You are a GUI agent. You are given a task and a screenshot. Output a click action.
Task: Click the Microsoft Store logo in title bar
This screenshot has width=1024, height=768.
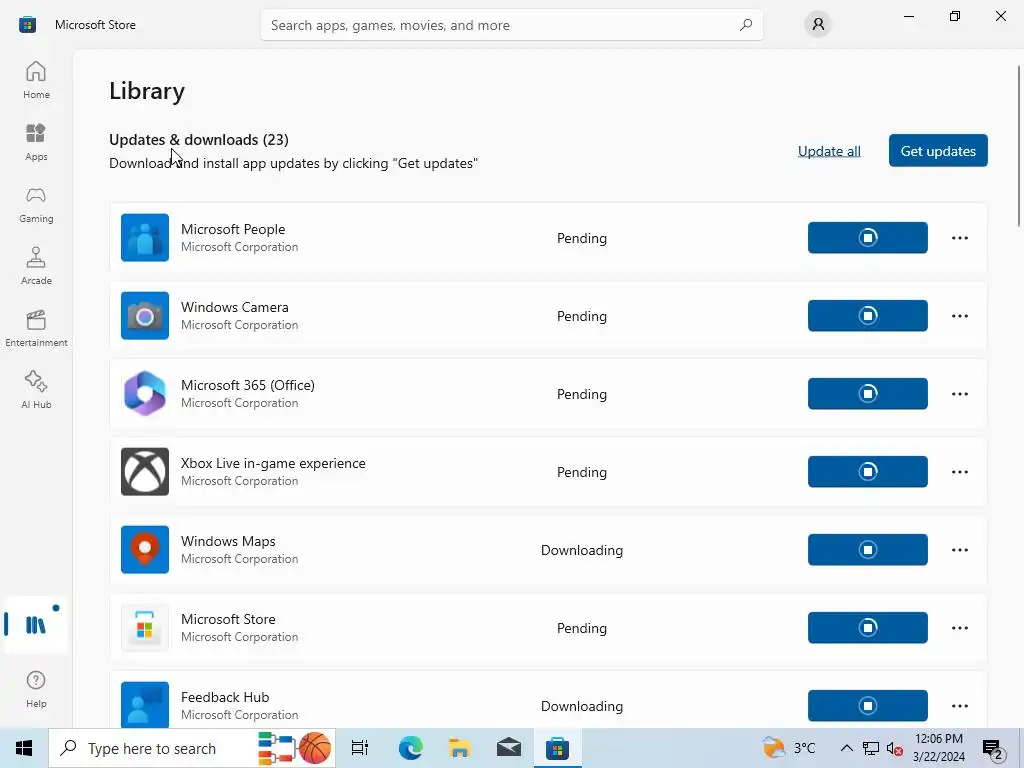coord(27,25)
